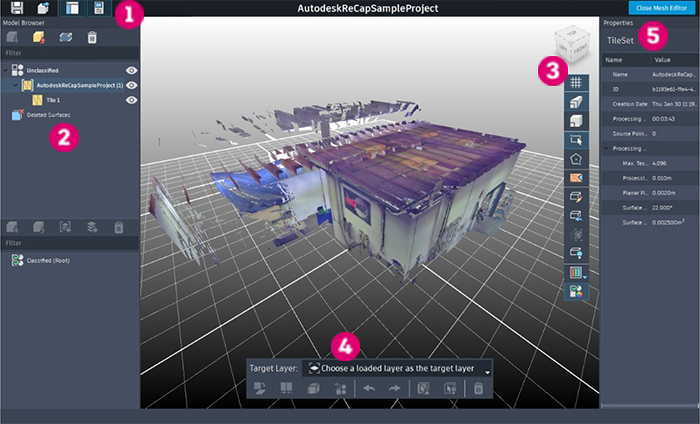The image size is (700, 424).
Task: Hide the Unclassified layer with the eye icon
Action: [x=131, y=71]
